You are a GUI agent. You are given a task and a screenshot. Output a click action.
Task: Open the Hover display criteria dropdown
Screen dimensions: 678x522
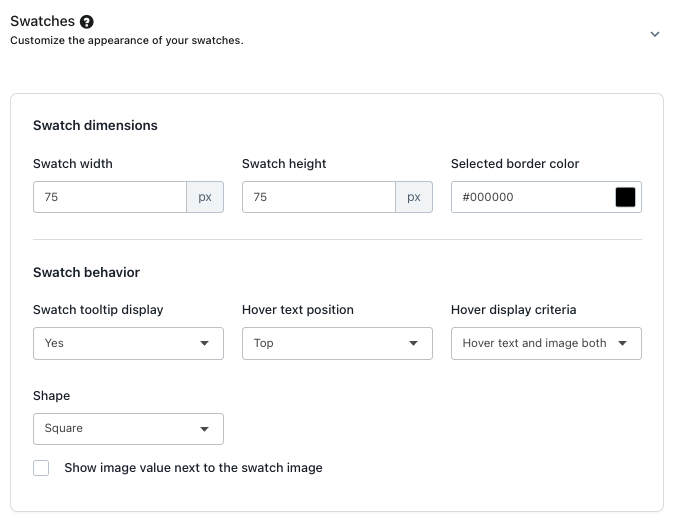[x=546, y=343]
